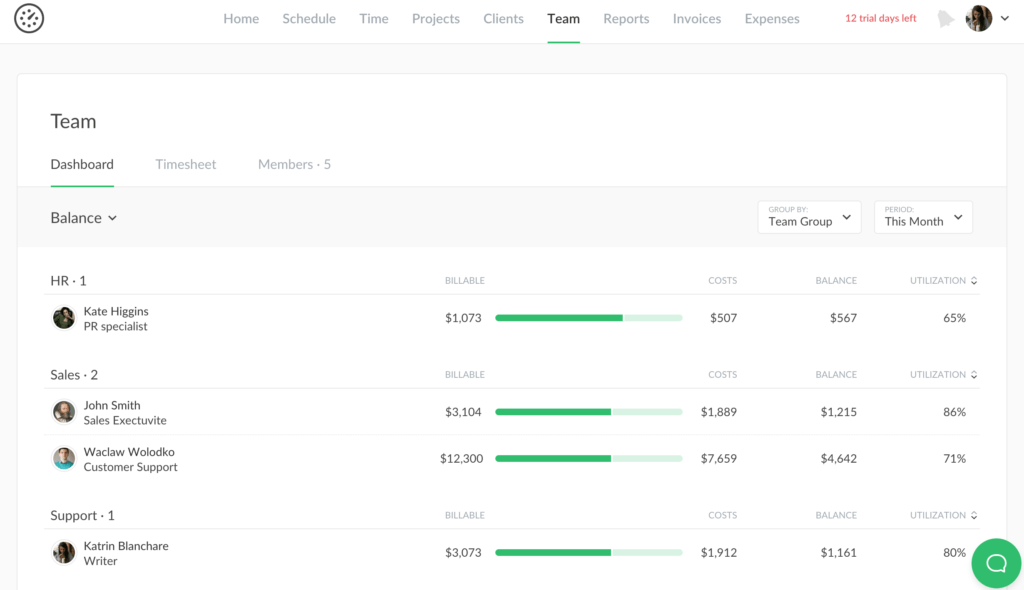Open the Group By Team Group dropdown

point(809,217)
